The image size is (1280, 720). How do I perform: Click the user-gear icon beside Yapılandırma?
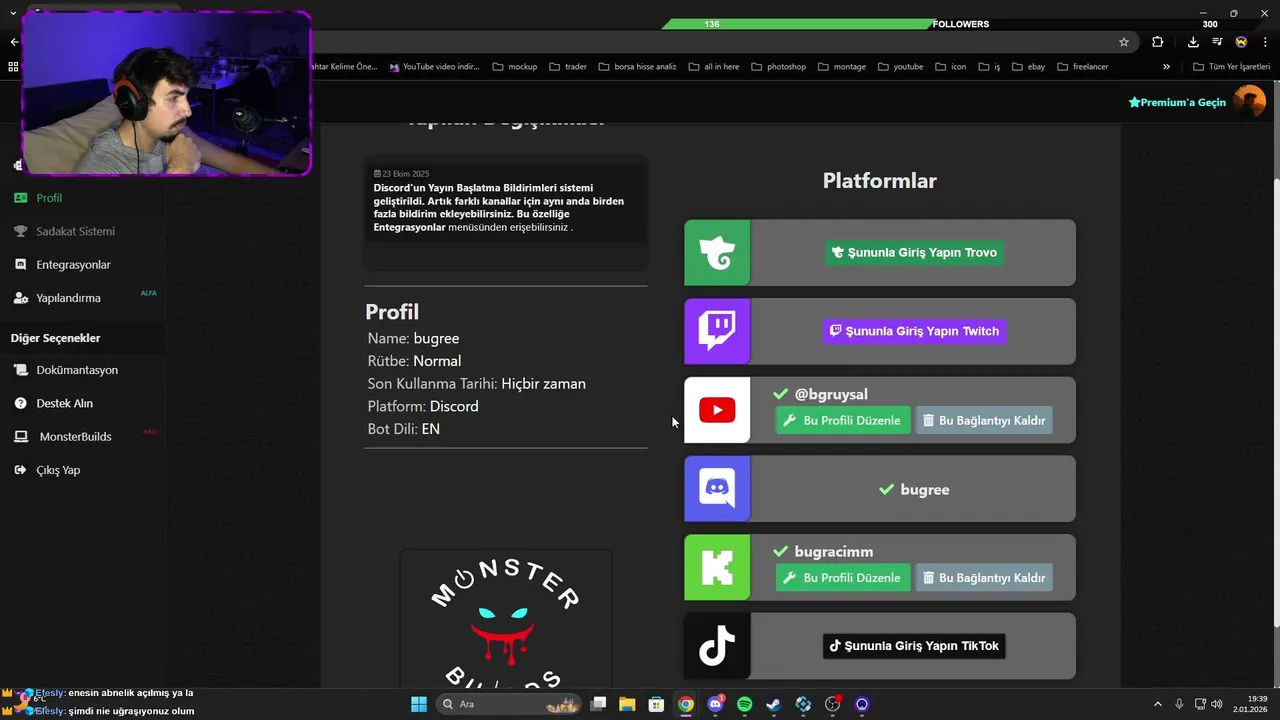(20, 298)
